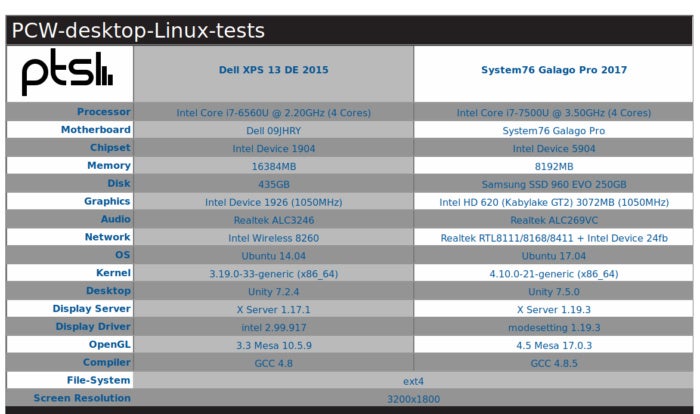The image size is (700, 414).
Task: Click the pts logo icon
Action: [67, 72]
